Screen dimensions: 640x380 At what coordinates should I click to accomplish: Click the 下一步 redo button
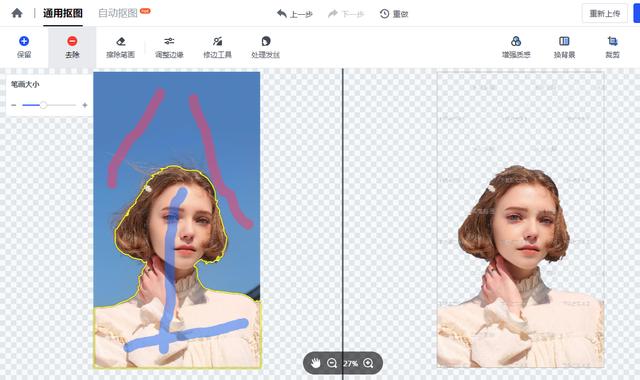tap(346, 14)
